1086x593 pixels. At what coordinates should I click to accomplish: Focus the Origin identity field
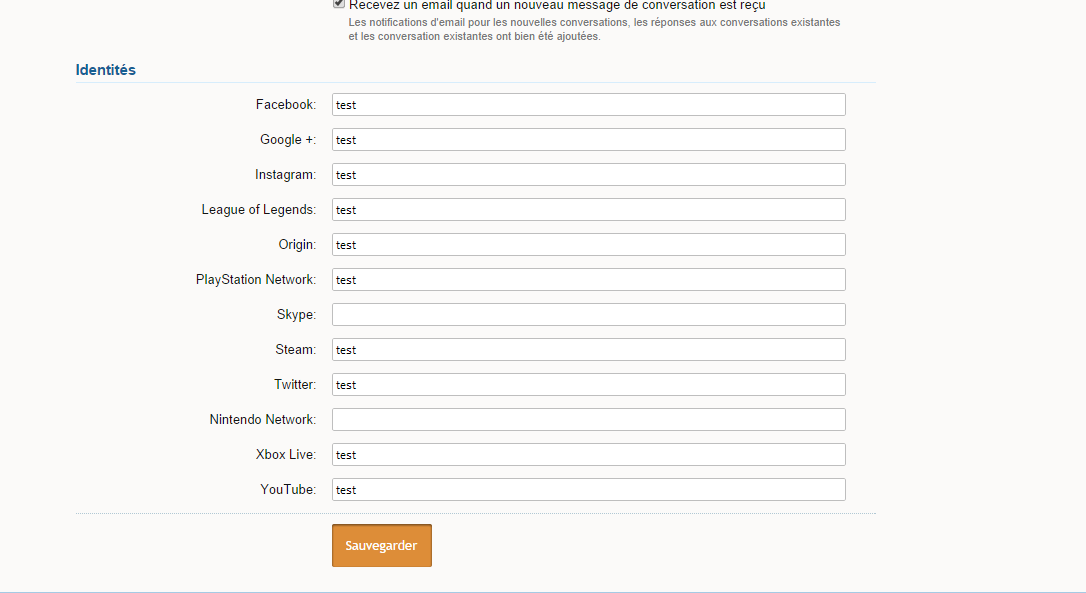click(x=589, y=245)
